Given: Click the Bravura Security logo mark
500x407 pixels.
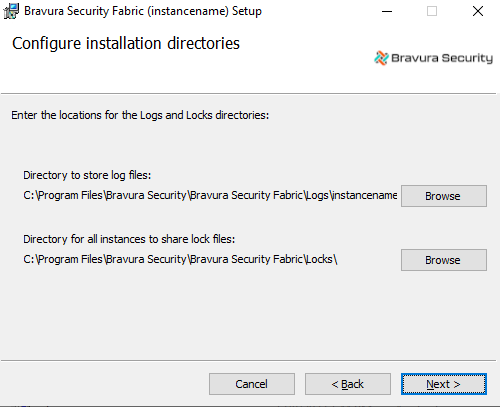Looking at the screenshot, I should [x=381, y=58].
